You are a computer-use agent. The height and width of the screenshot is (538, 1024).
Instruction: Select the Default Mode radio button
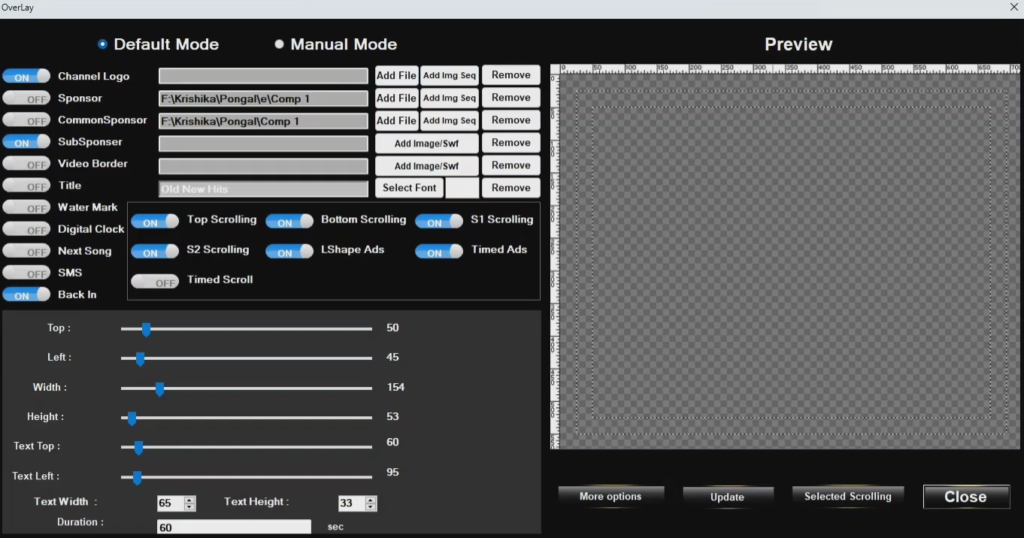(x=103, y=45)
